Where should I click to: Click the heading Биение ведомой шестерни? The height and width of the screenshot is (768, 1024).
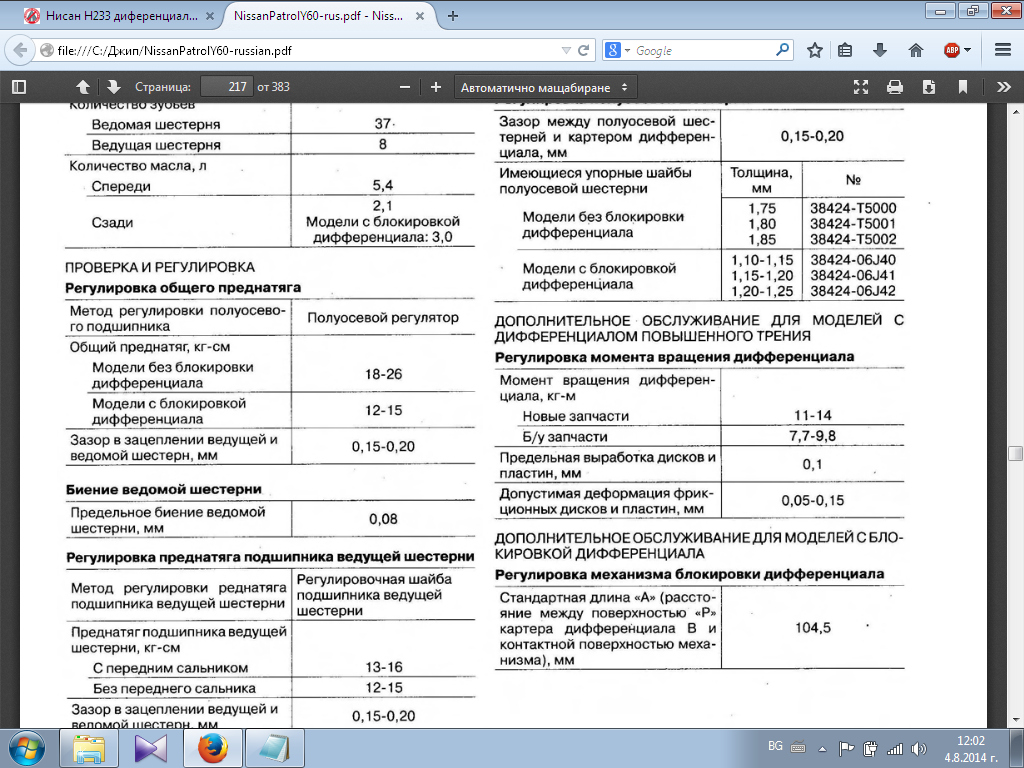click(x=164, y=489)
